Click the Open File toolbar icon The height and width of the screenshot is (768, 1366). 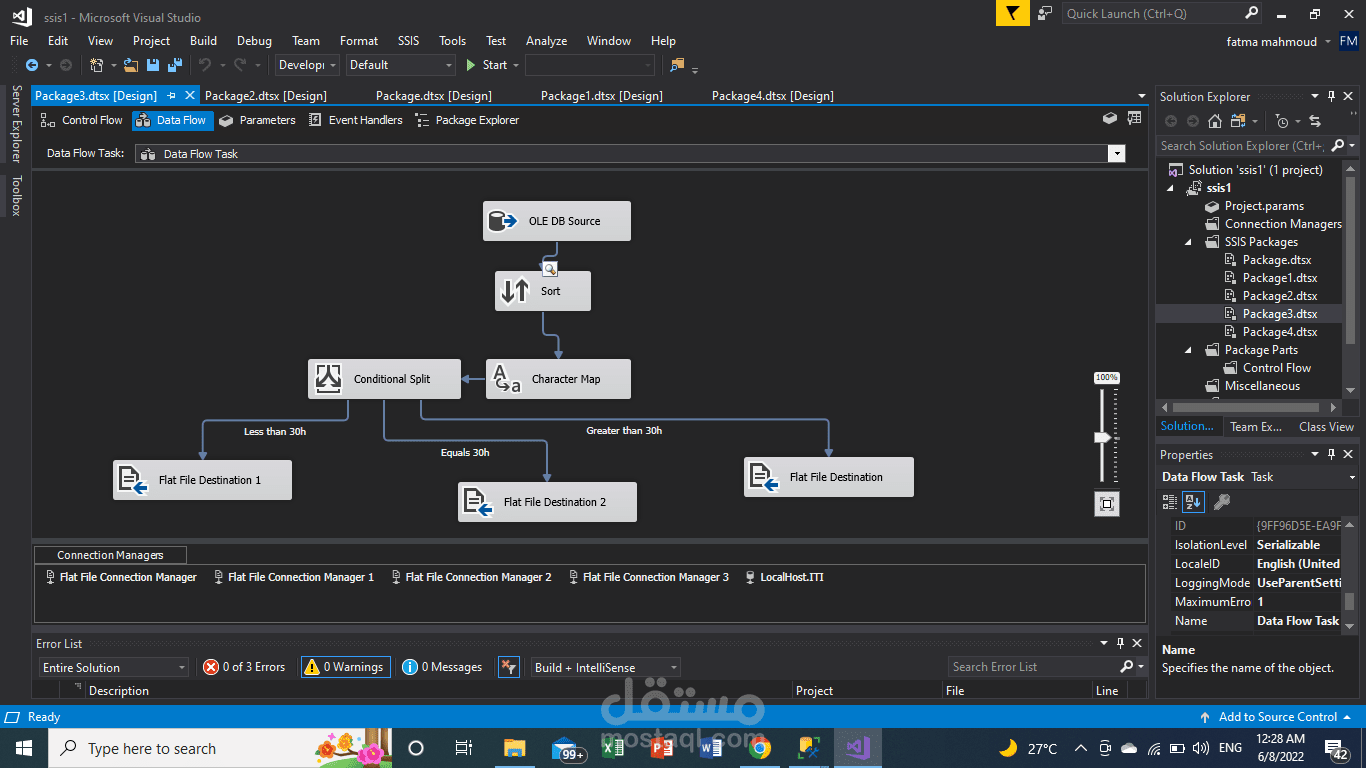(131, 65)
